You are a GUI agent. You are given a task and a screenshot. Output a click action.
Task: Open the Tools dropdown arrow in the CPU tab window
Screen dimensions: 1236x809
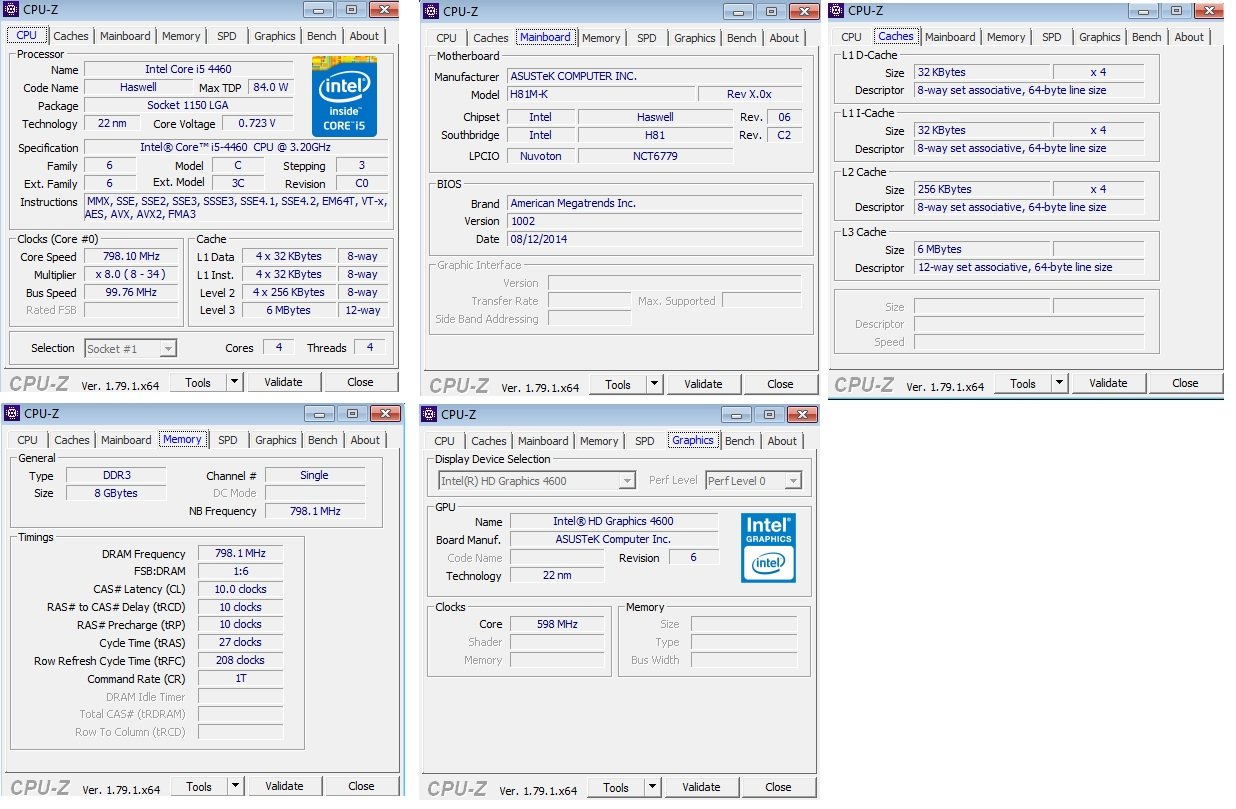click(x=234, y=382)
